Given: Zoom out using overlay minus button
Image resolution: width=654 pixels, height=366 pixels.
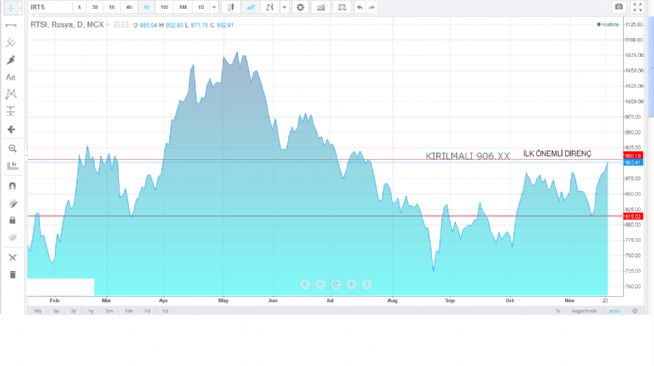Looking at the screenshot, I should coord(320,285).
